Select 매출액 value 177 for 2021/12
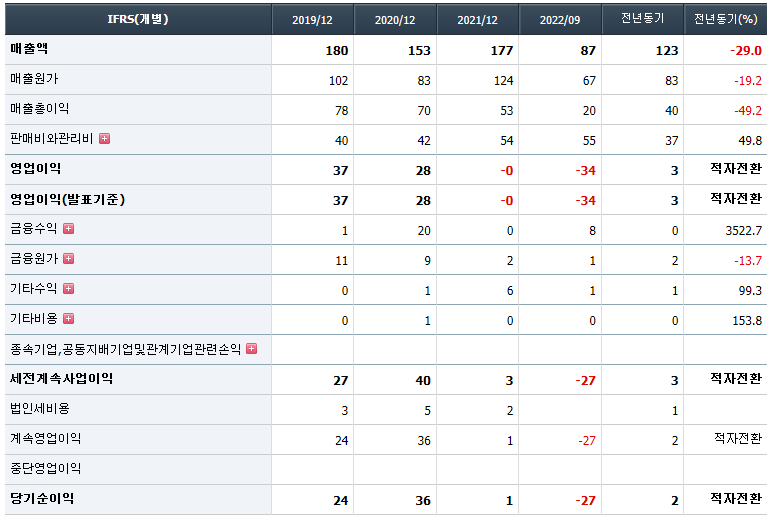This screenshot has width=769, height=518. click(502, 51)
